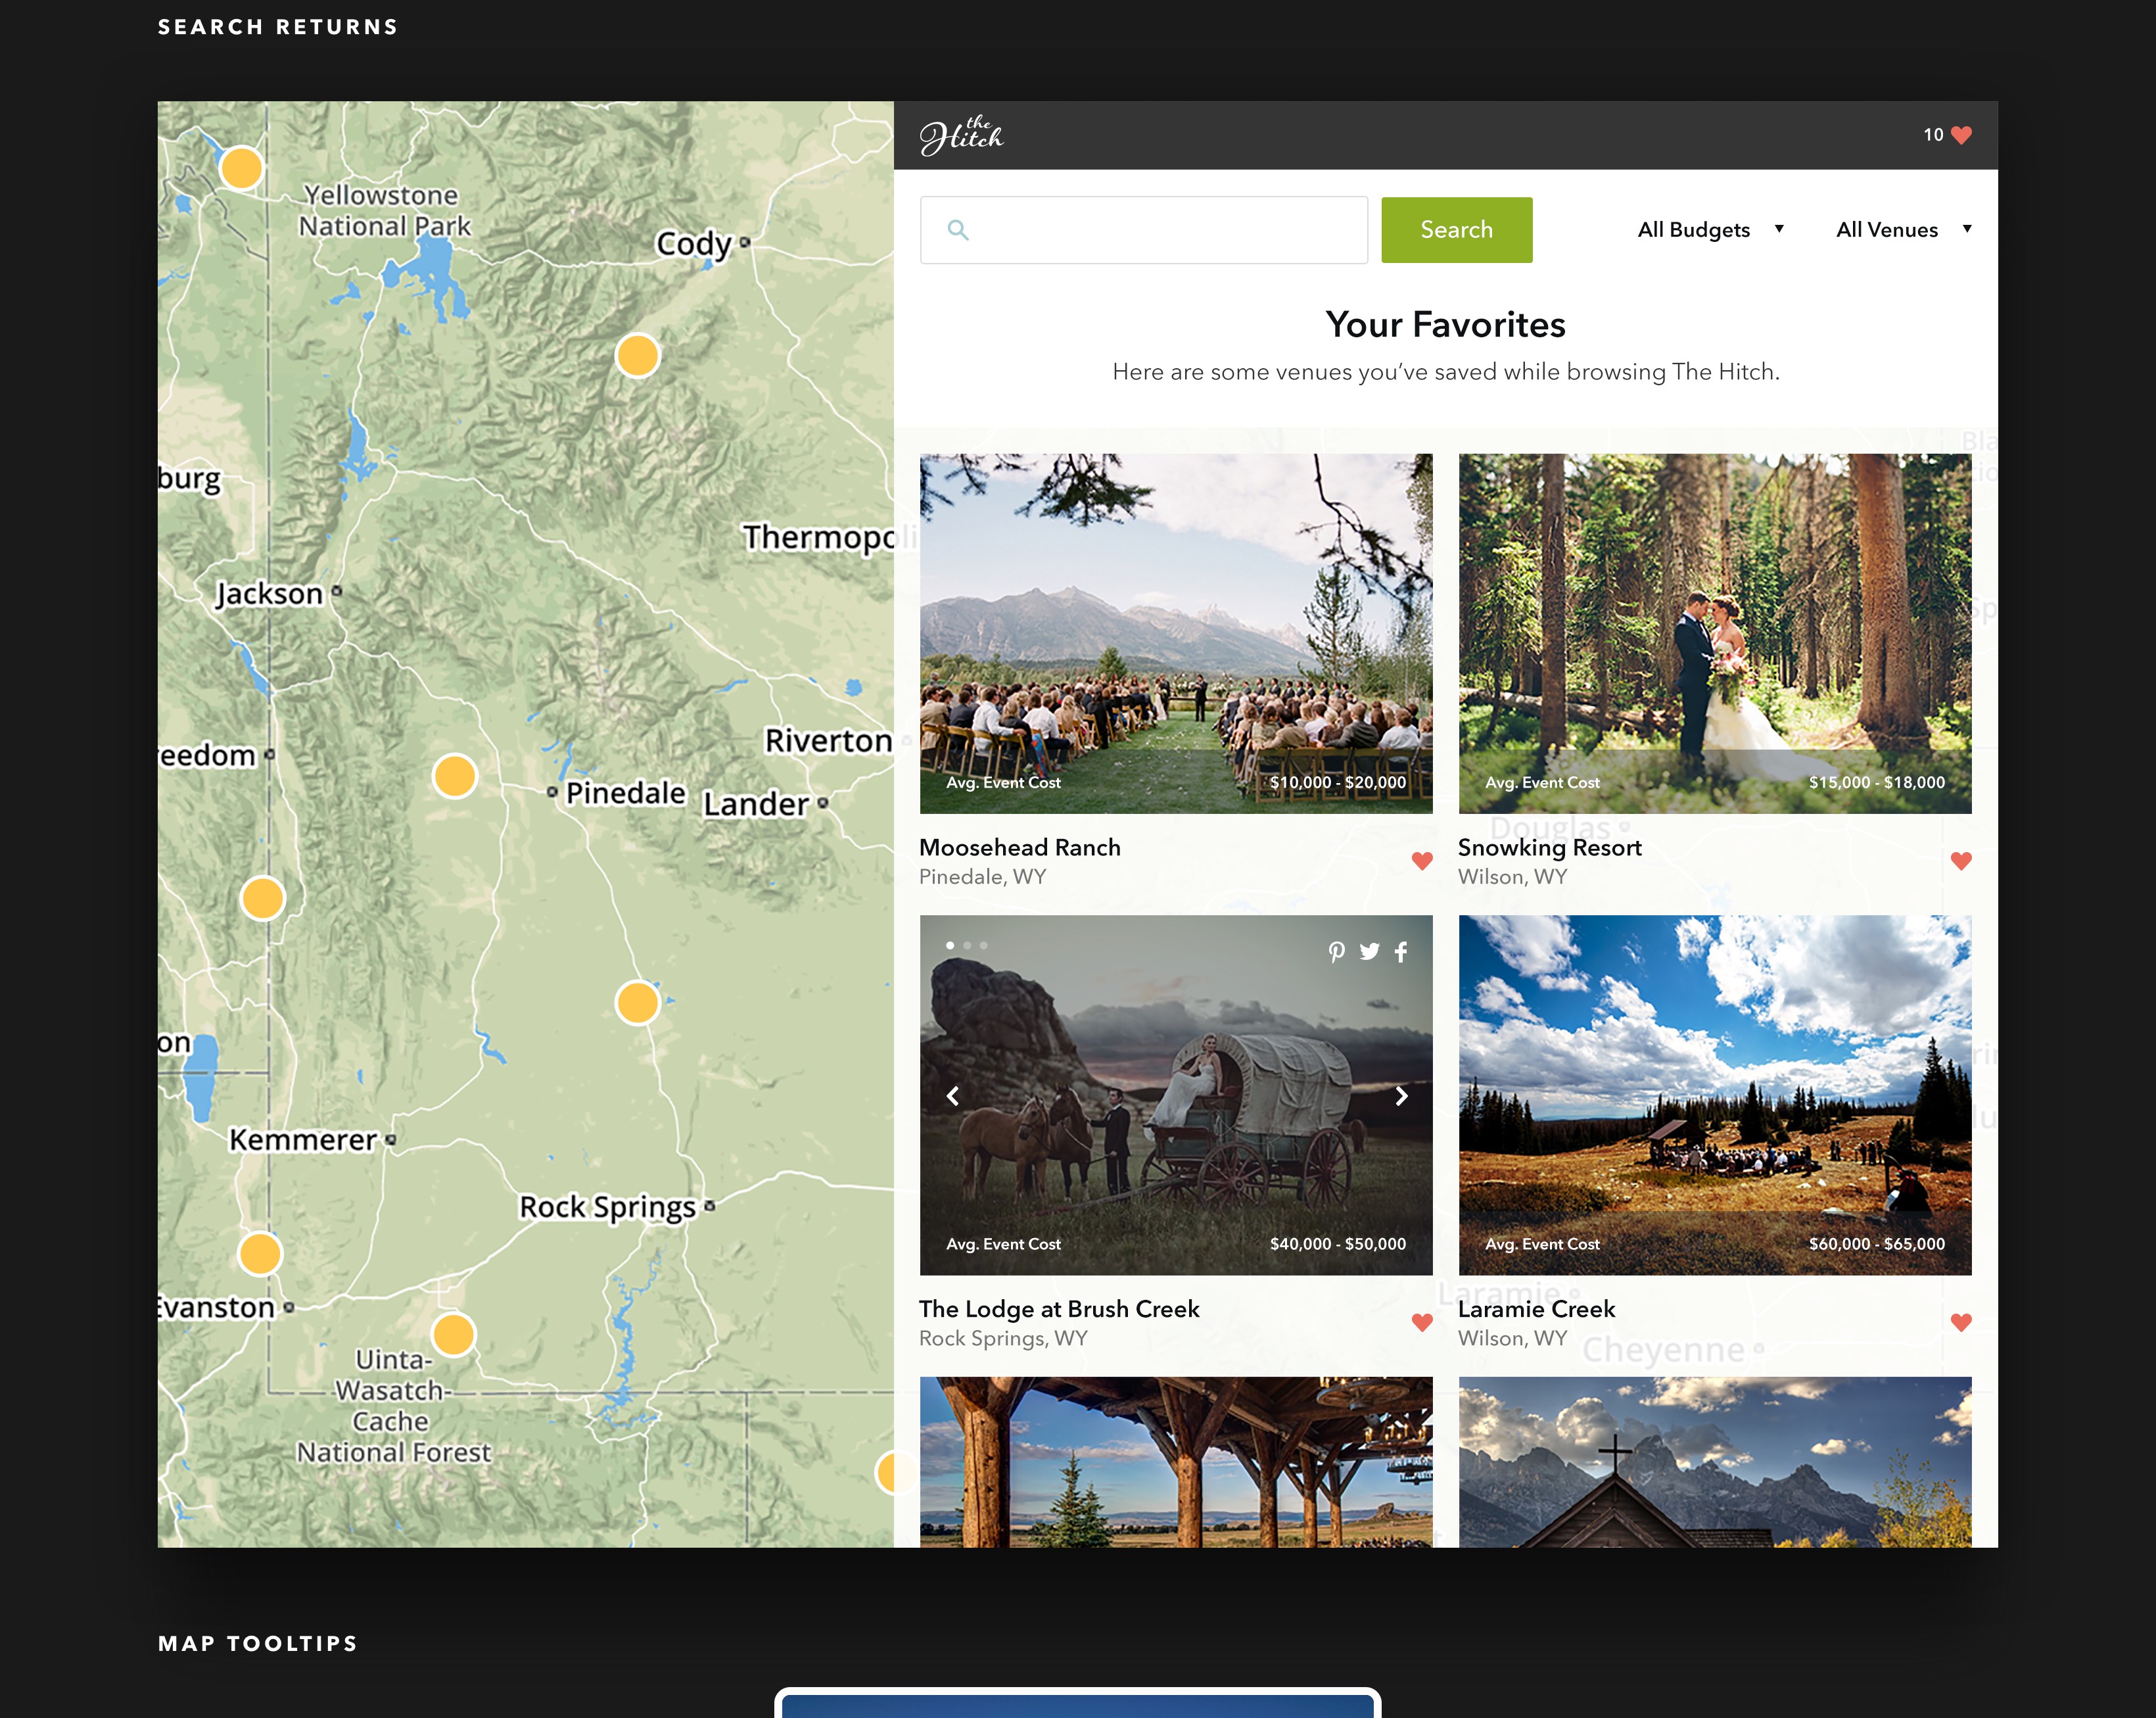
Task: Open Moosehead Ranch venue title
Action: [x=1019, y=847]
